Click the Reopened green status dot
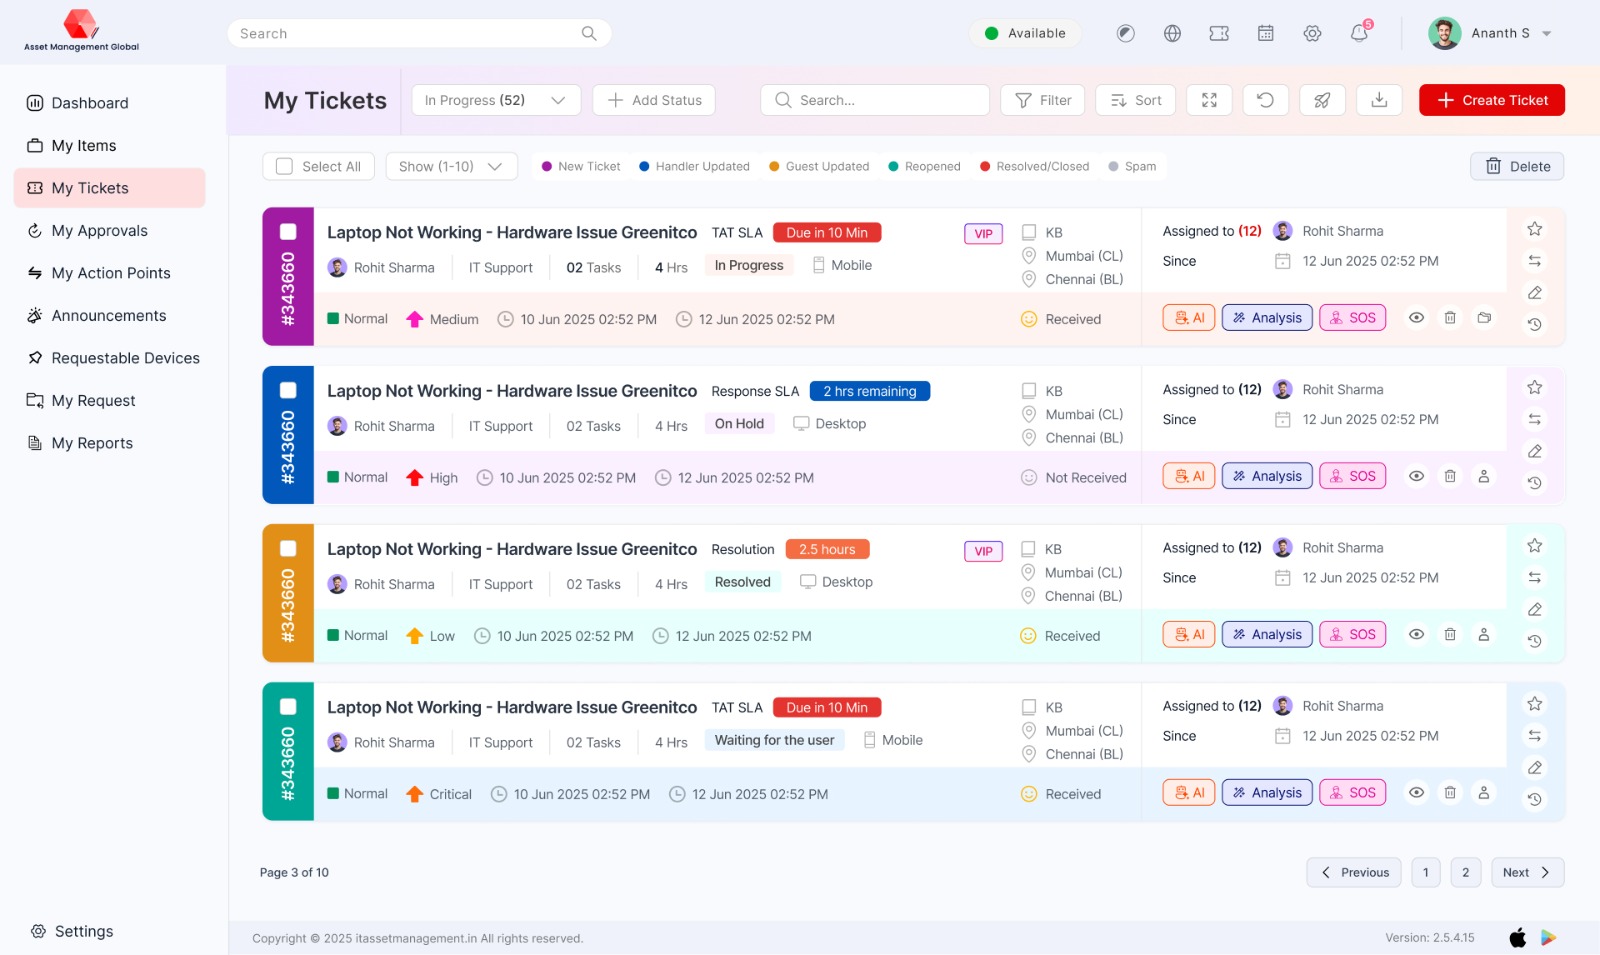This screenshot has height=955, width=1600. (893, 167)
